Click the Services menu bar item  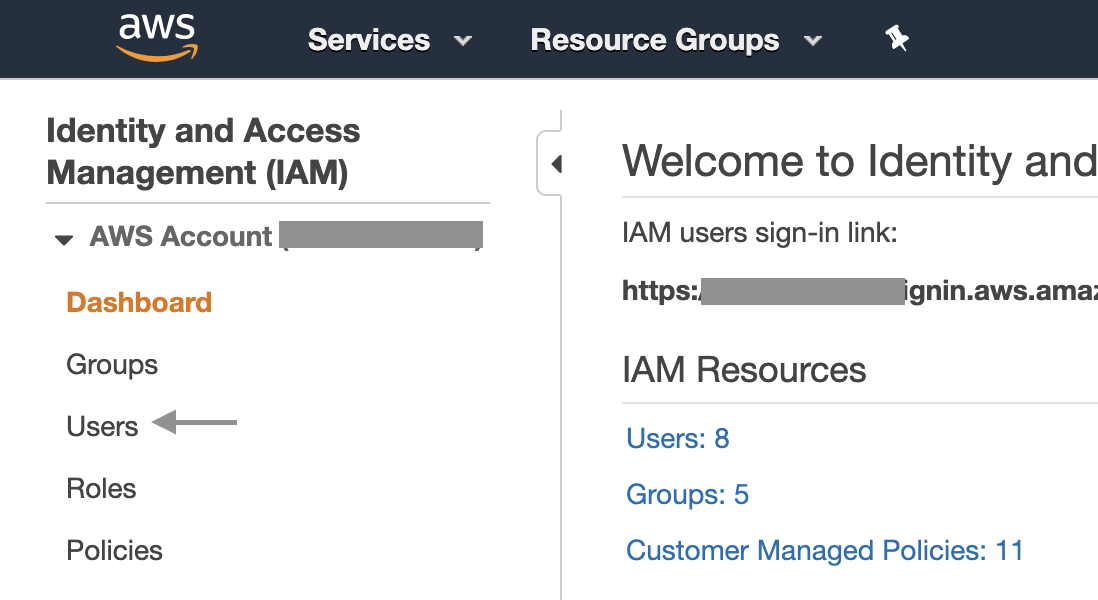[369, 40]
